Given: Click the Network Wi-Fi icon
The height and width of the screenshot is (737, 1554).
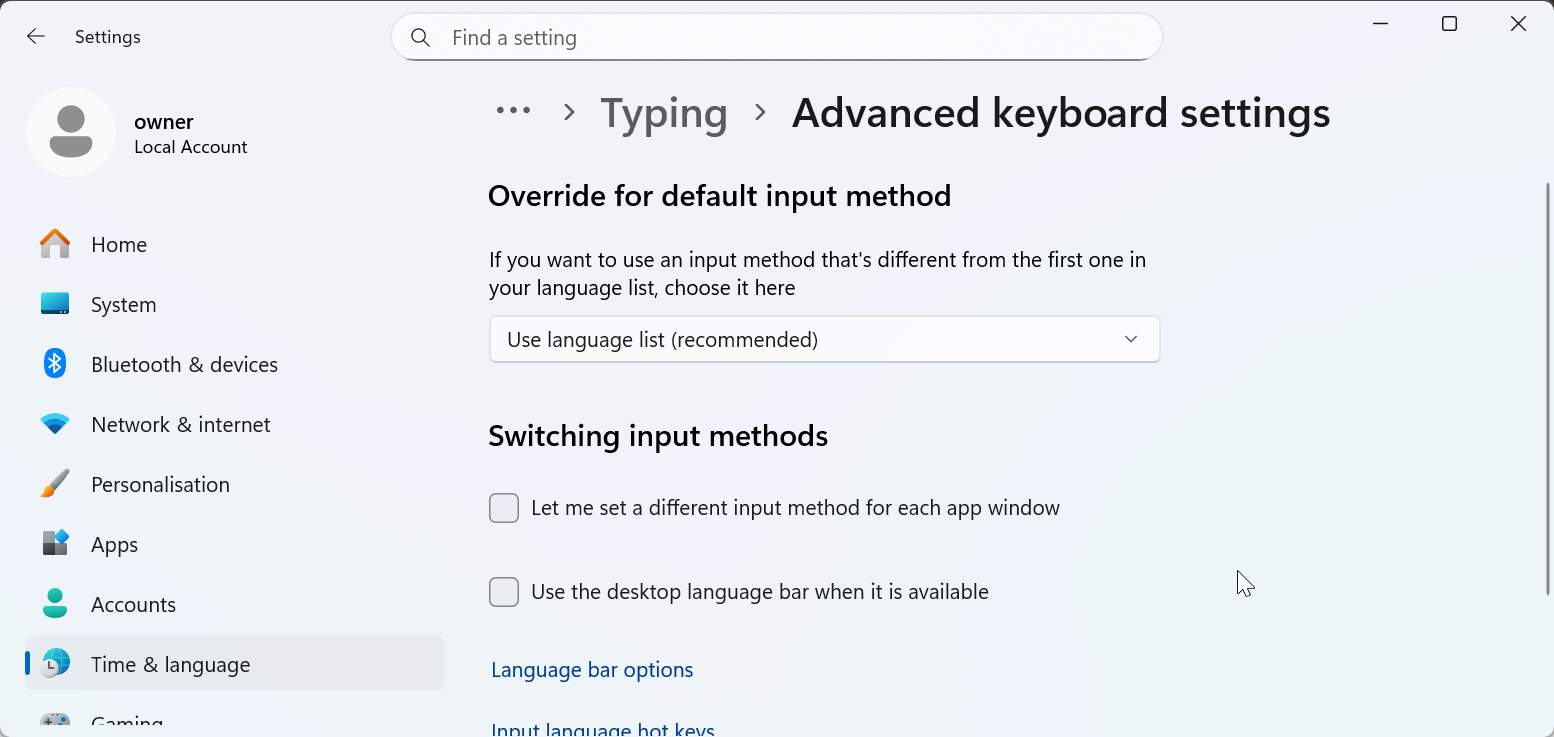Looking at the screenshot, I should pos(55,424).
